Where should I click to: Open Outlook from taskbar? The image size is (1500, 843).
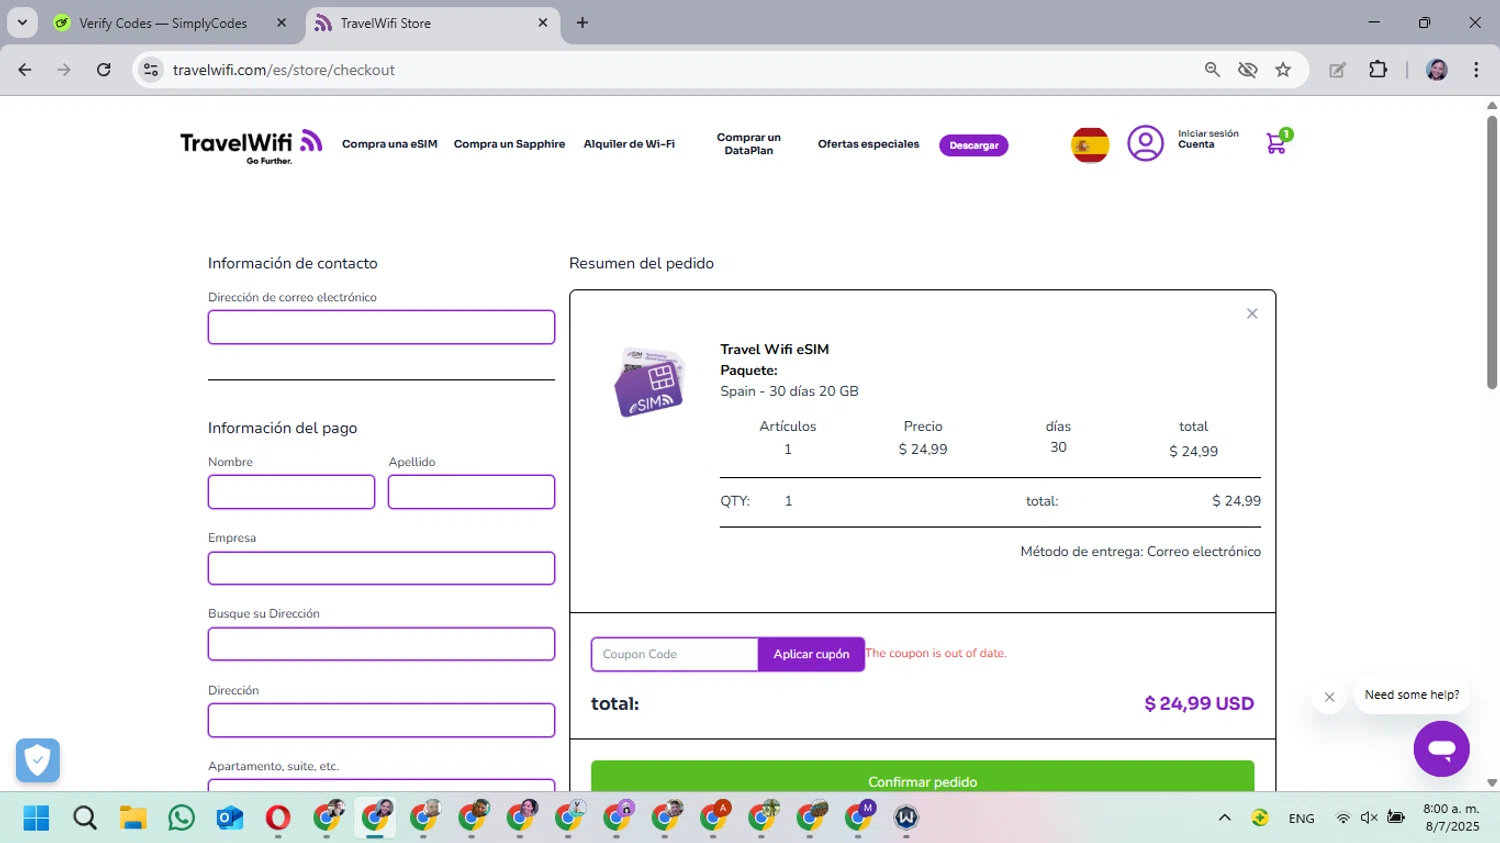230,818
